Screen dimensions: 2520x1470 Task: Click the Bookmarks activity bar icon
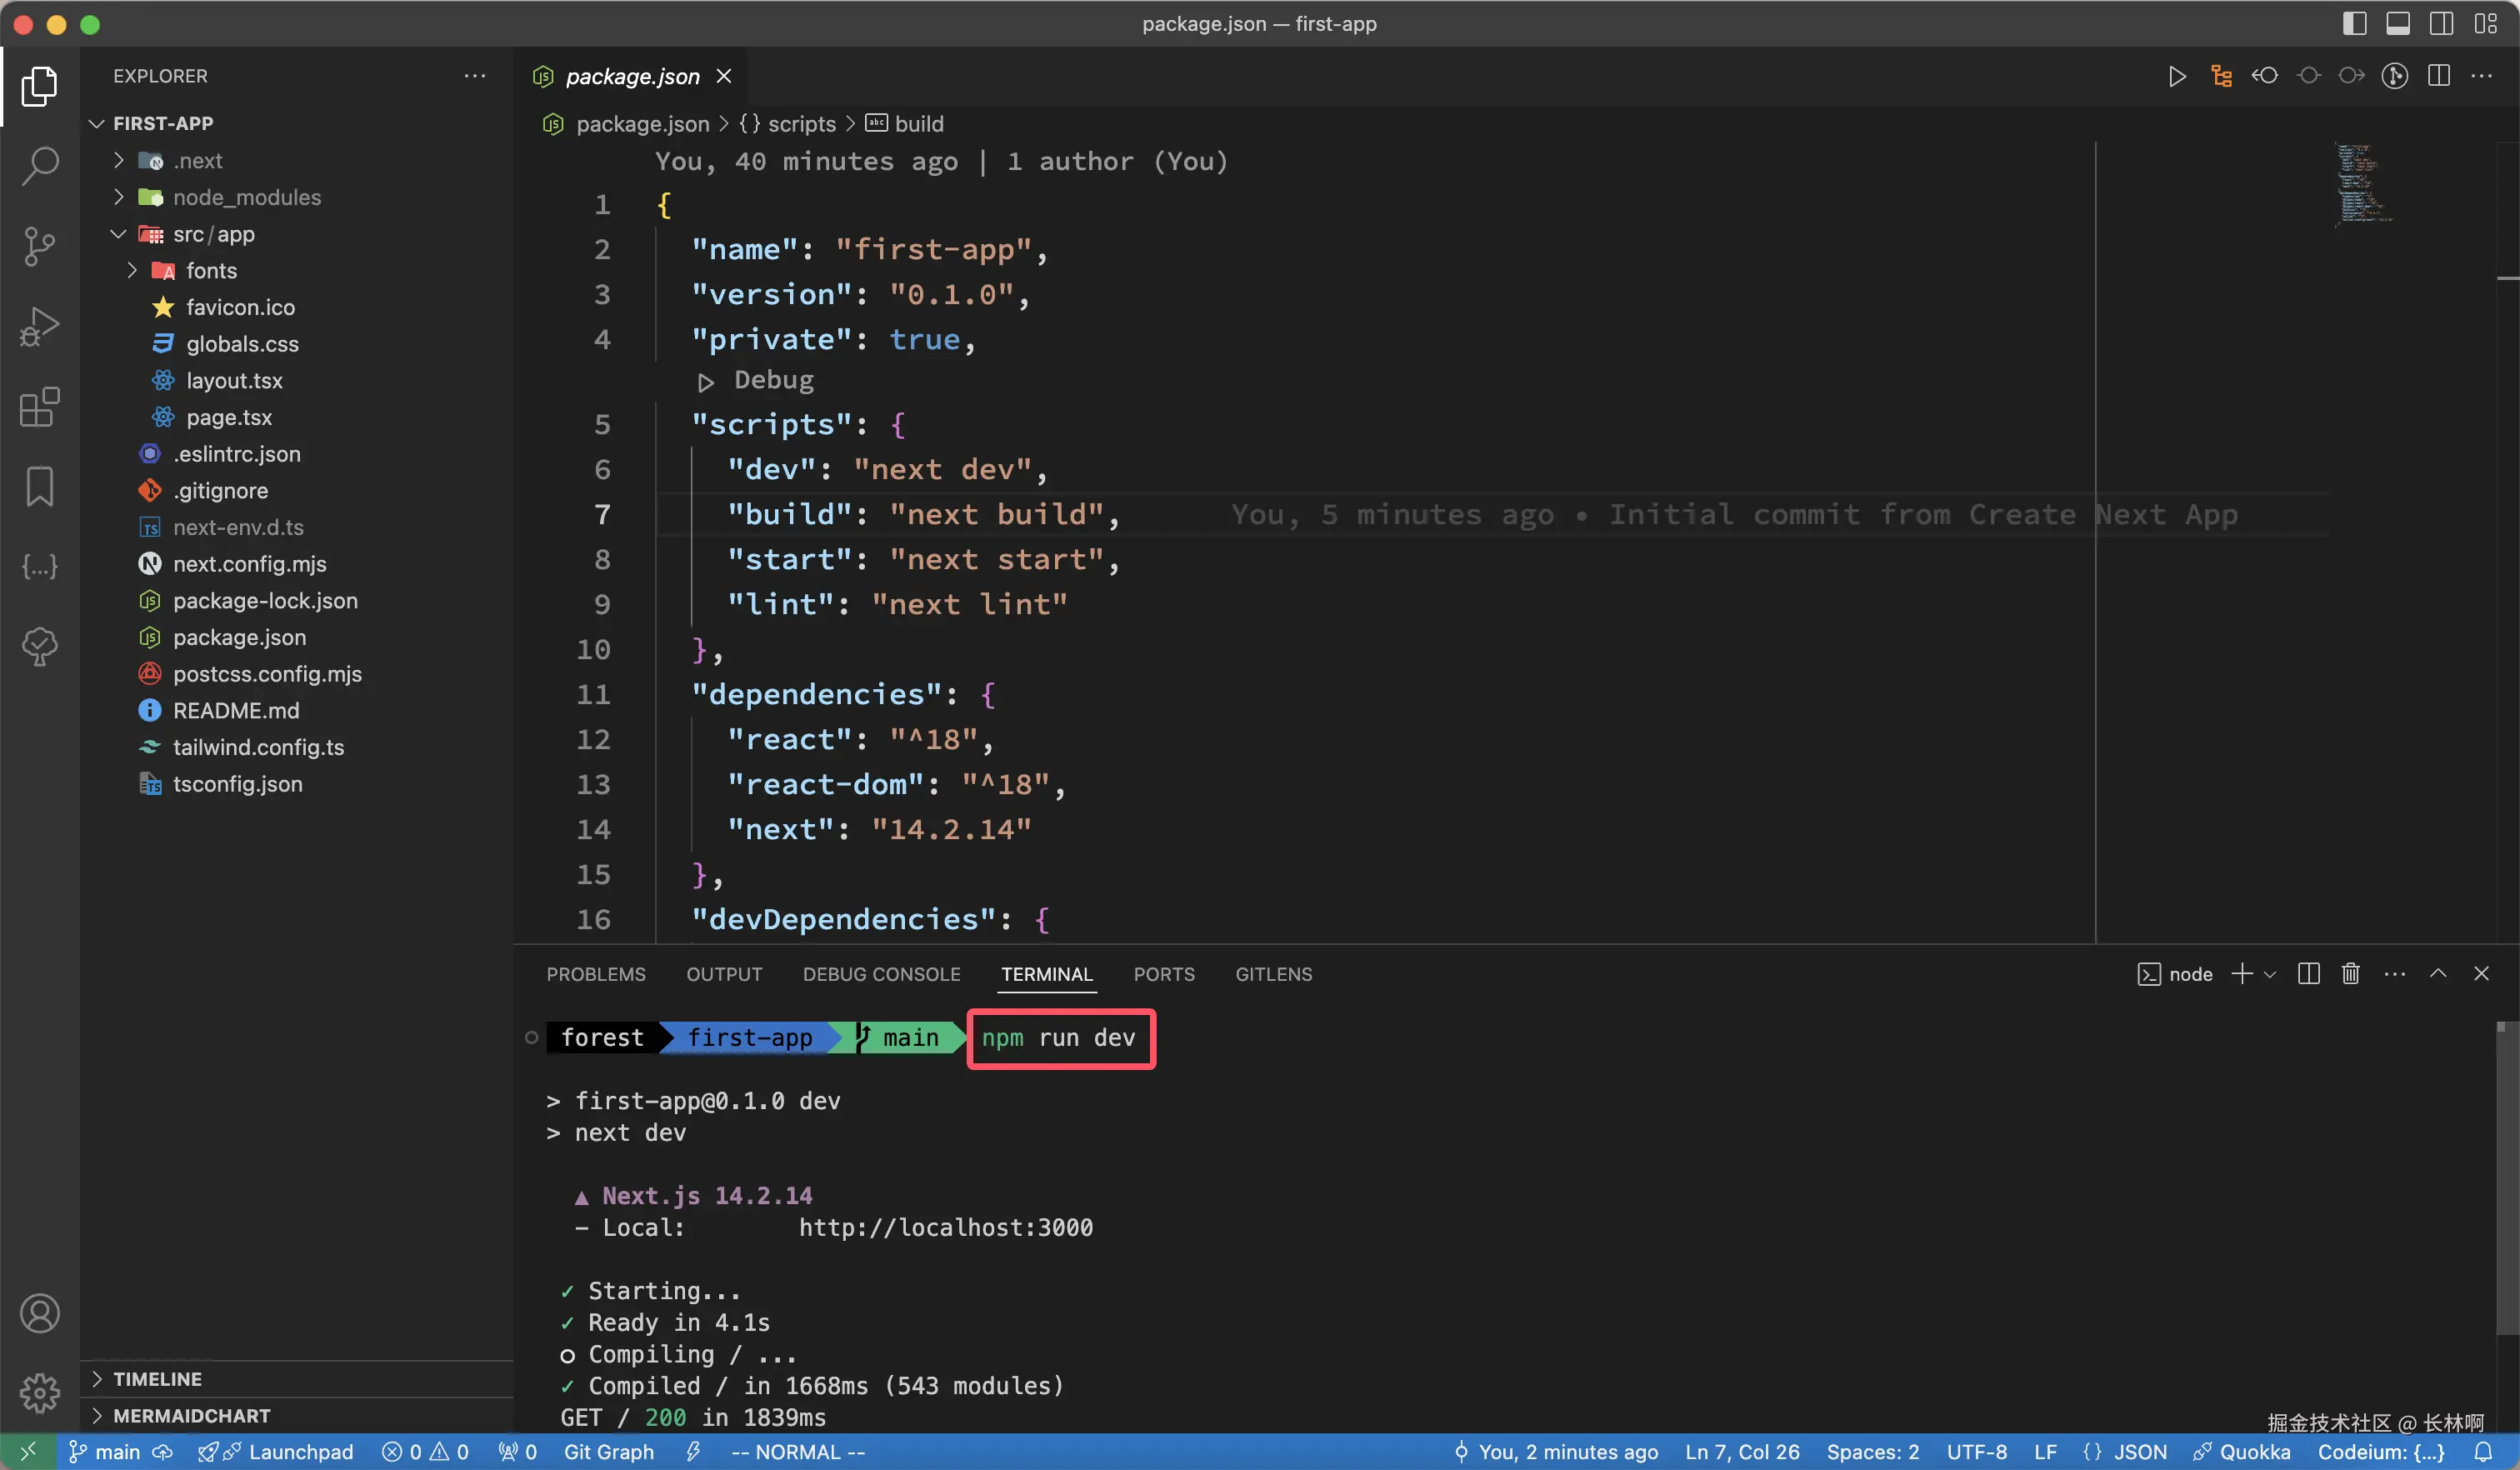point(39,487)
